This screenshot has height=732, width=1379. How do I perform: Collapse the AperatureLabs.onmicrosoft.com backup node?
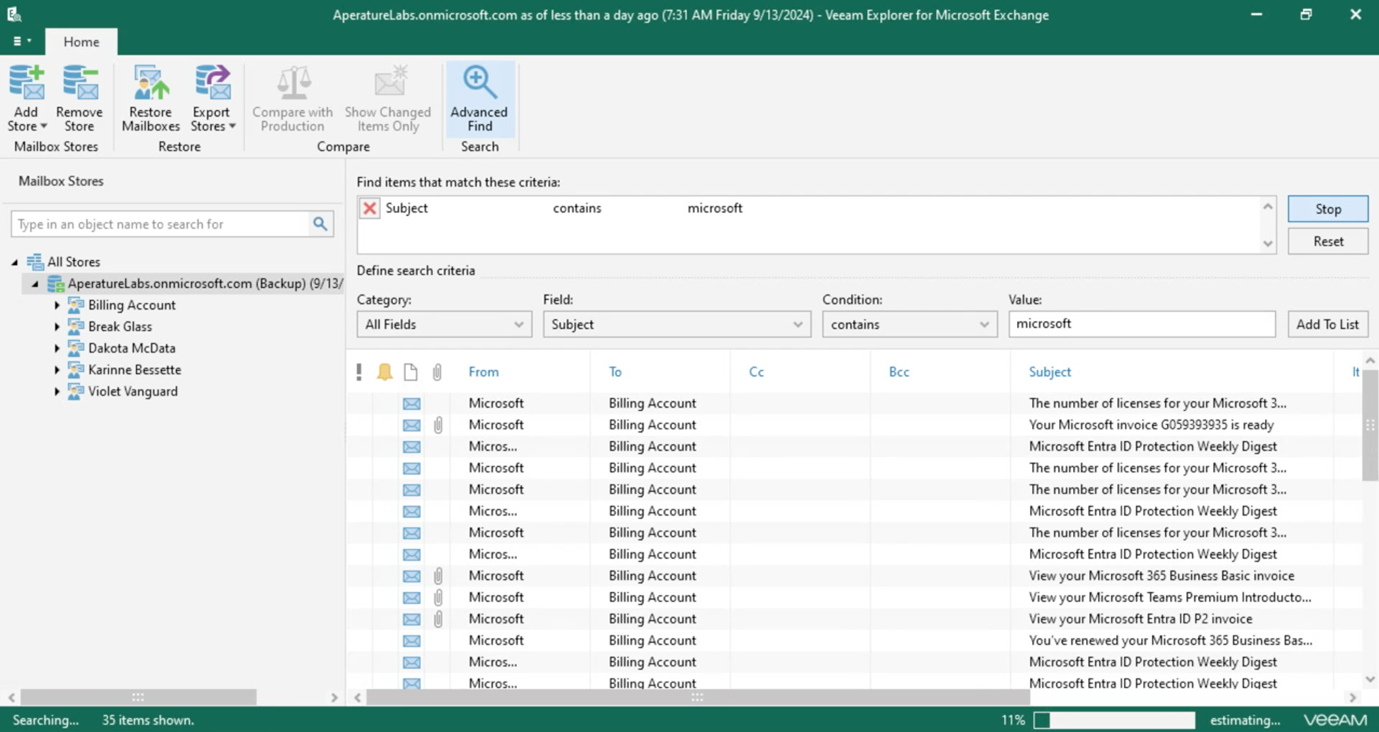tap(35, 284)
